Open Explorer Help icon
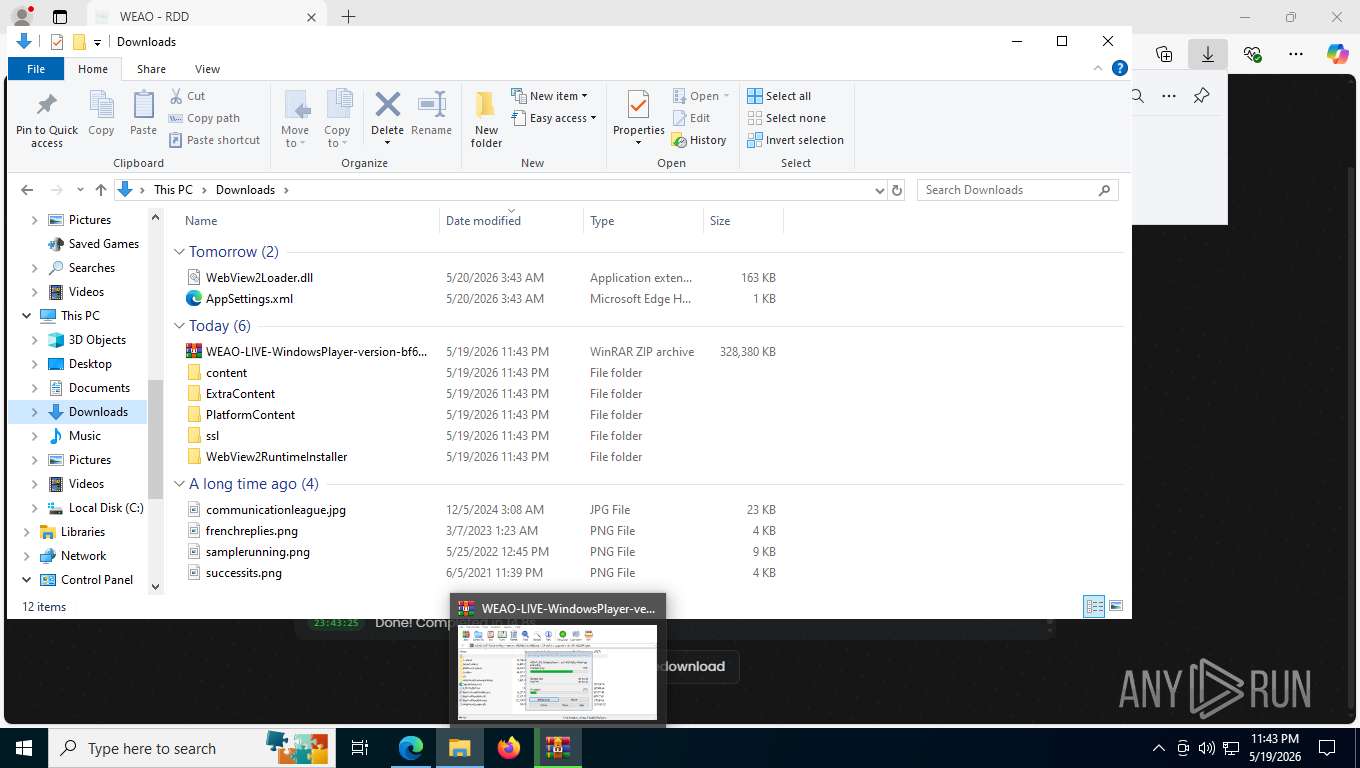Image resolution: width=1360 pixels, height=768 pixels. (x=1120, y=69)
